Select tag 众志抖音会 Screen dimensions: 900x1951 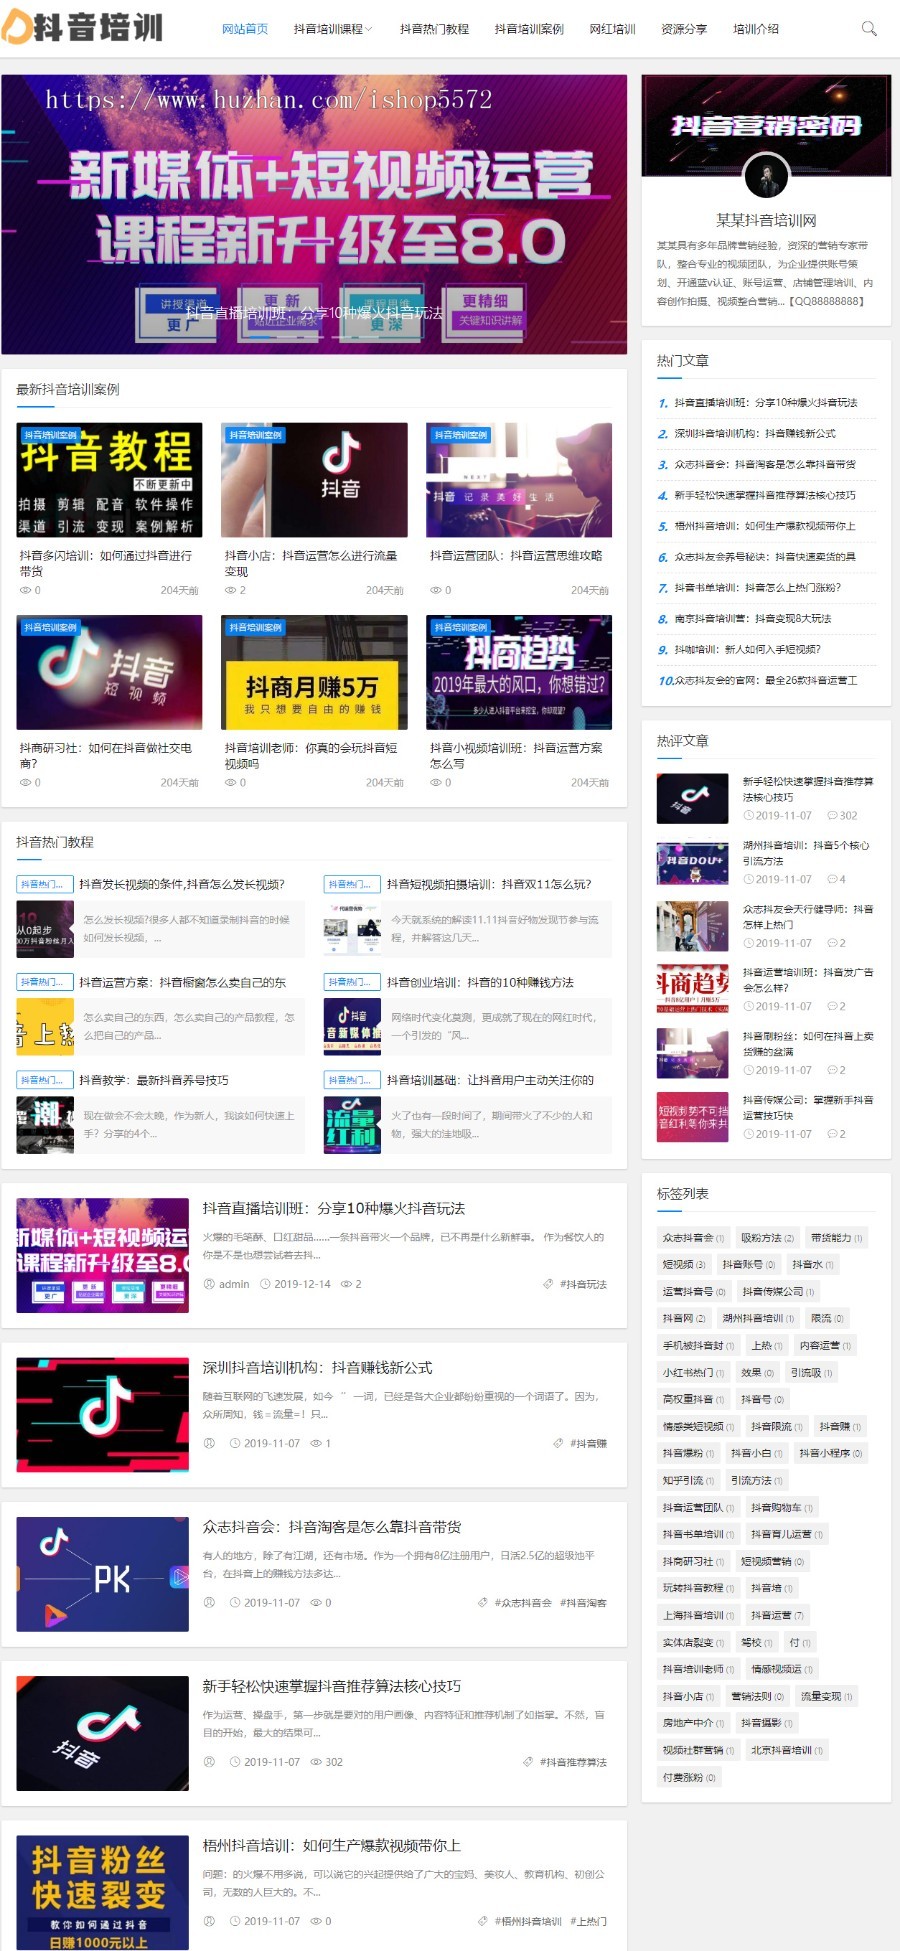[x=693, y=1237]
